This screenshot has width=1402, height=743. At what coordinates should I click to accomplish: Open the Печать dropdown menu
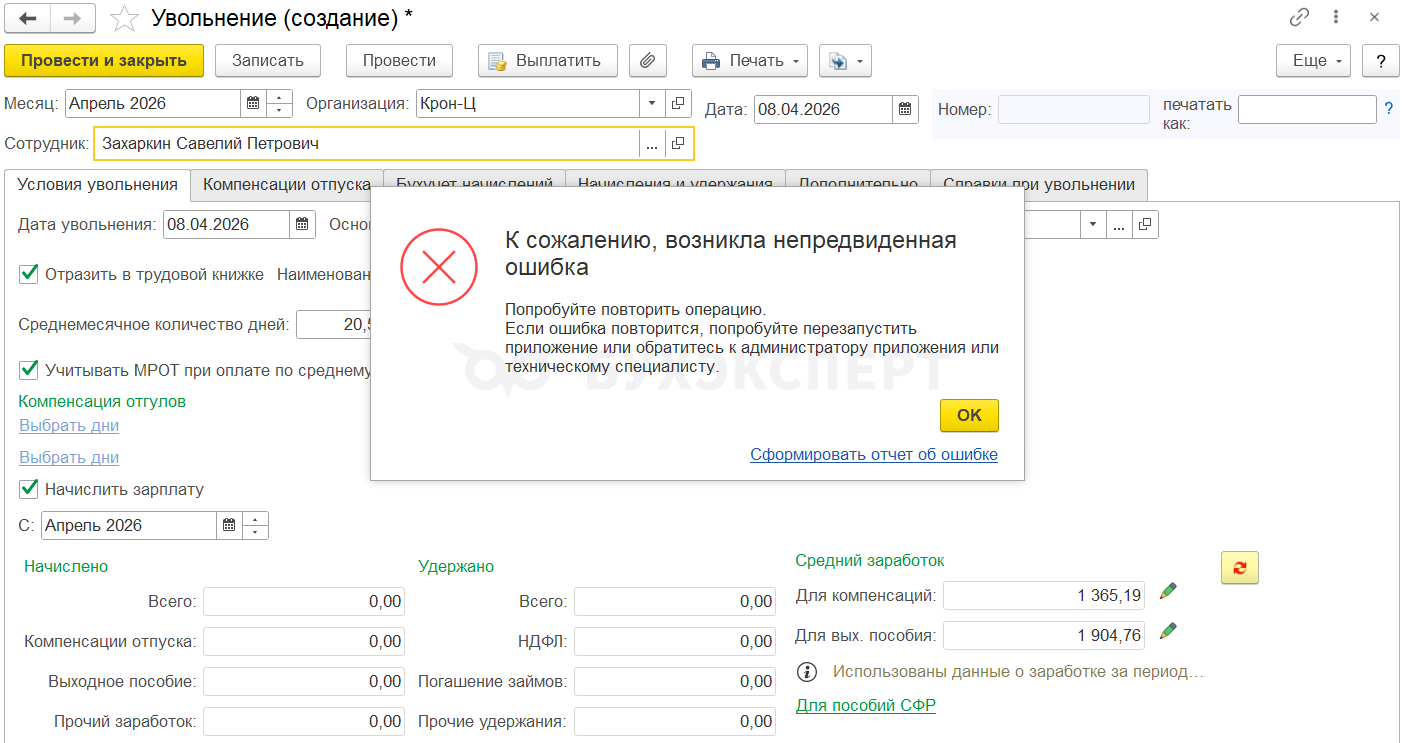[750, 61]
